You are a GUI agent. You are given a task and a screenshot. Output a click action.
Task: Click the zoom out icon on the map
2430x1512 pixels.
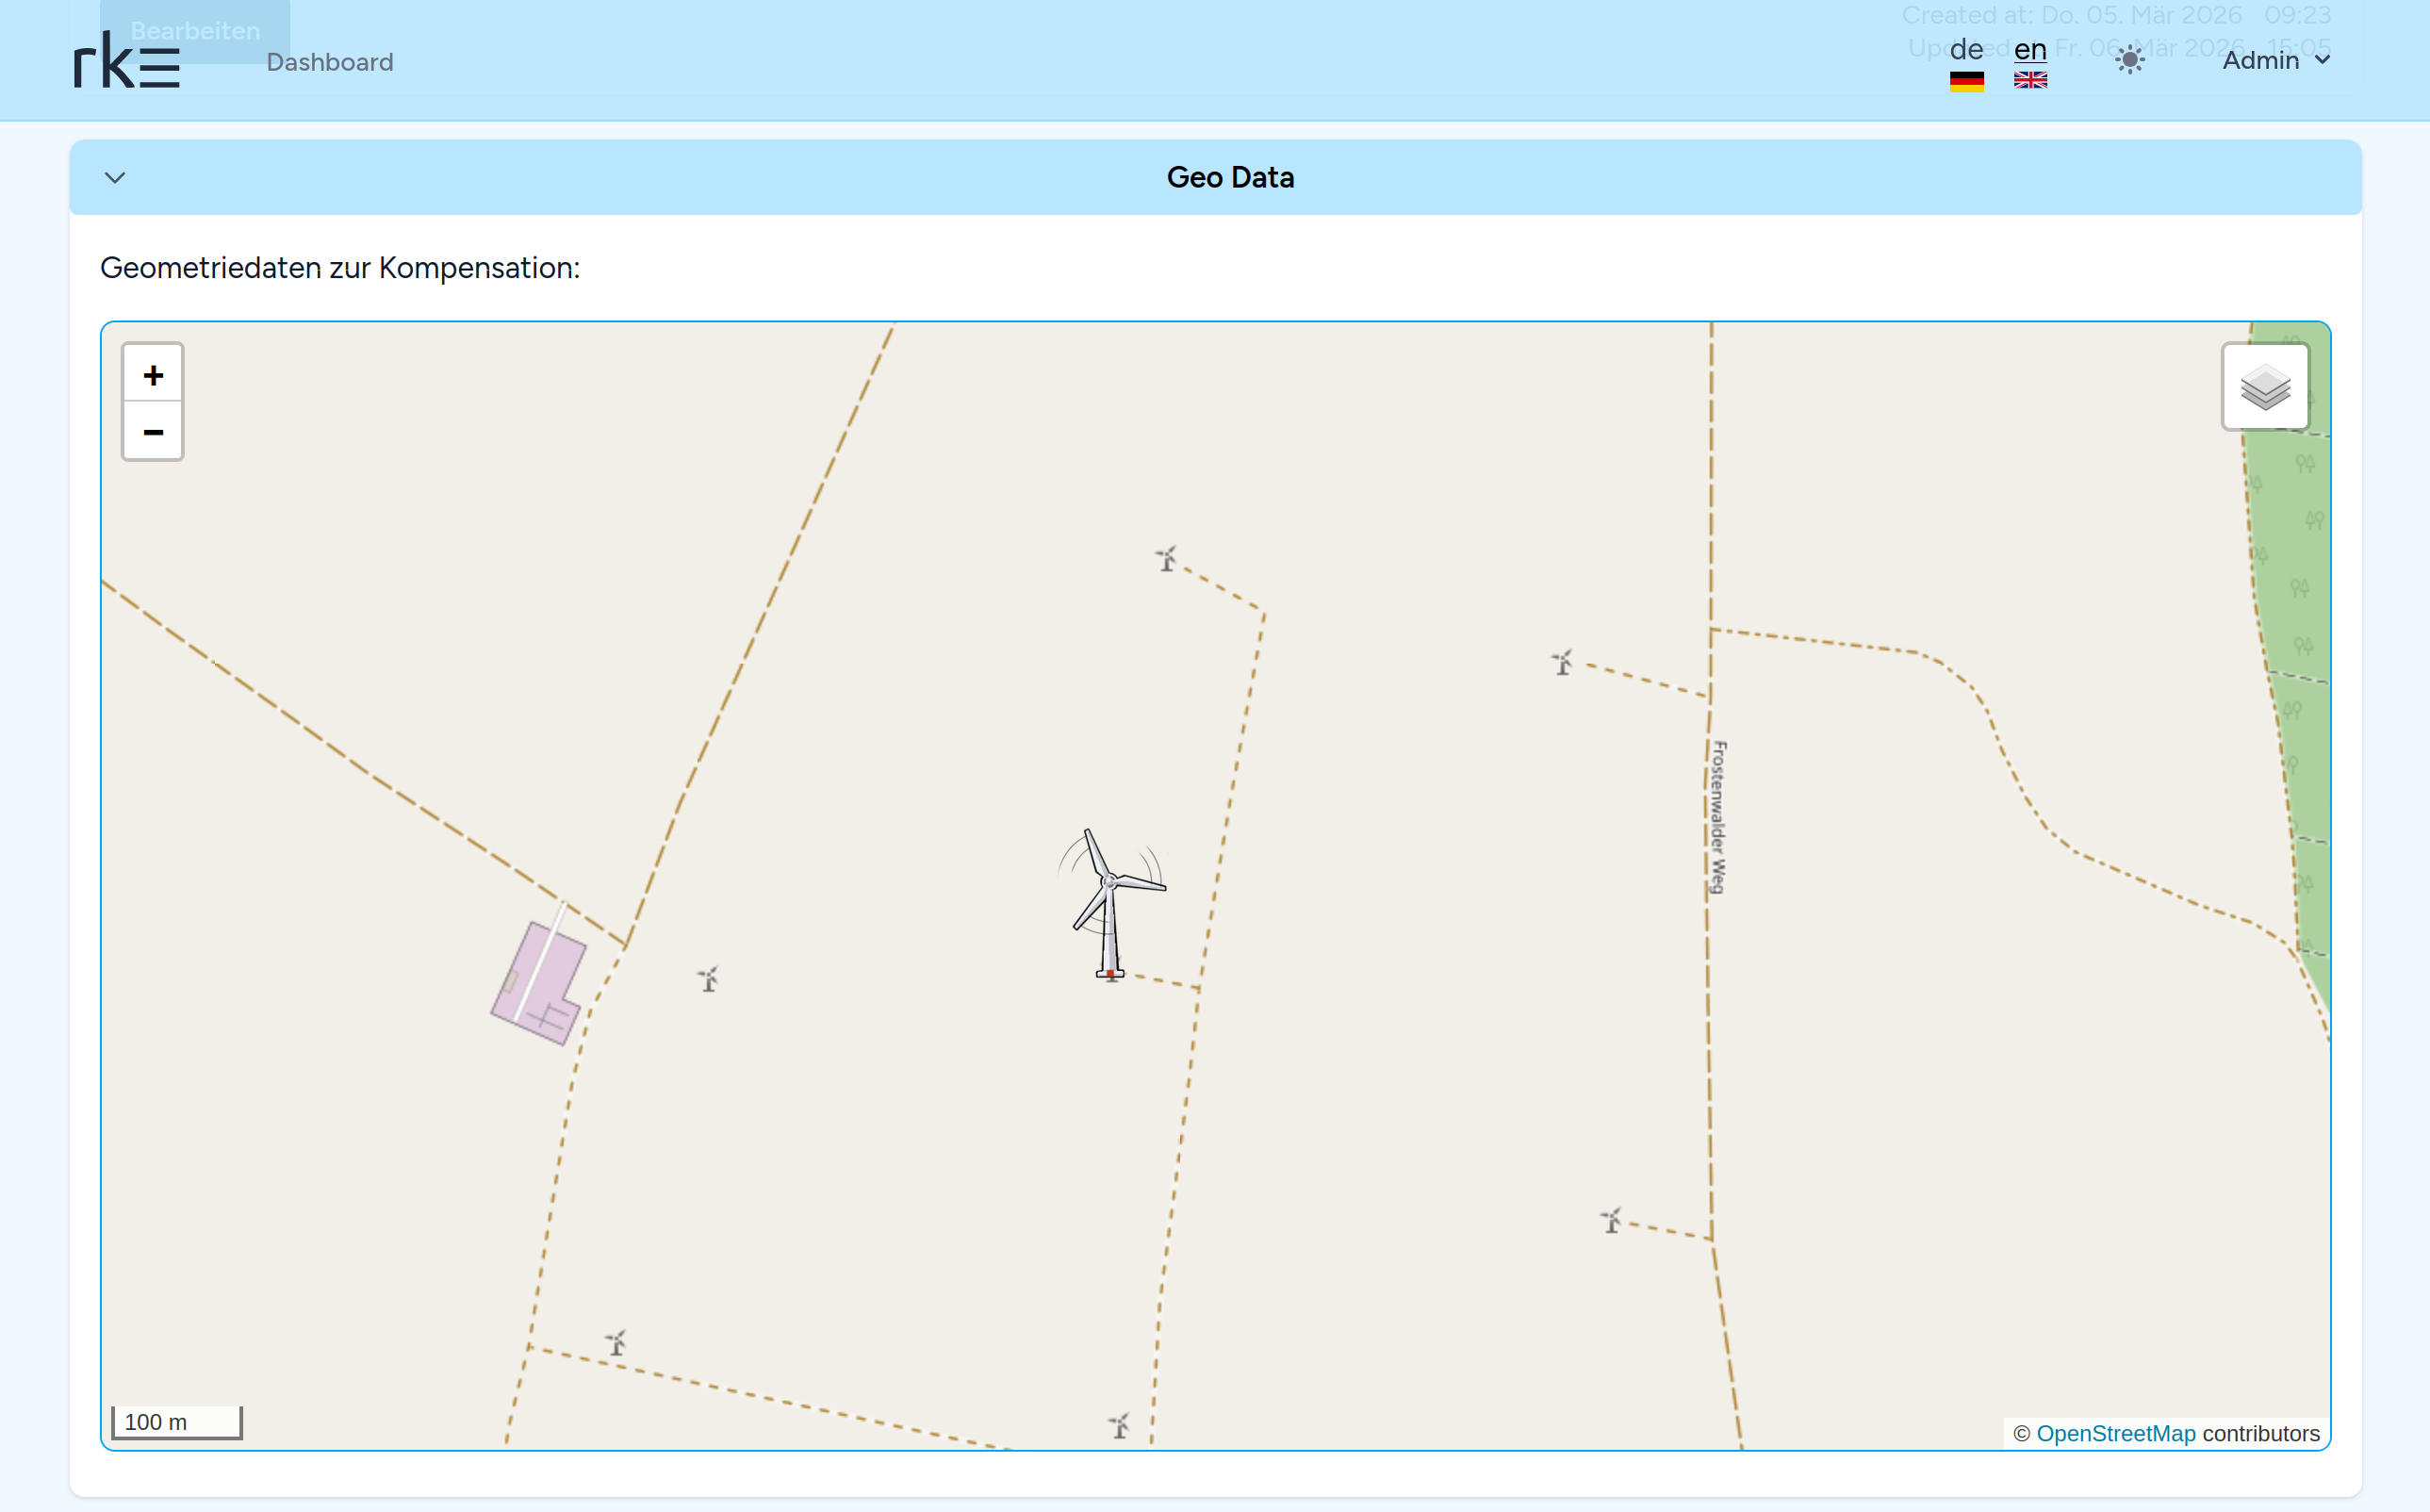coord(153,432)
